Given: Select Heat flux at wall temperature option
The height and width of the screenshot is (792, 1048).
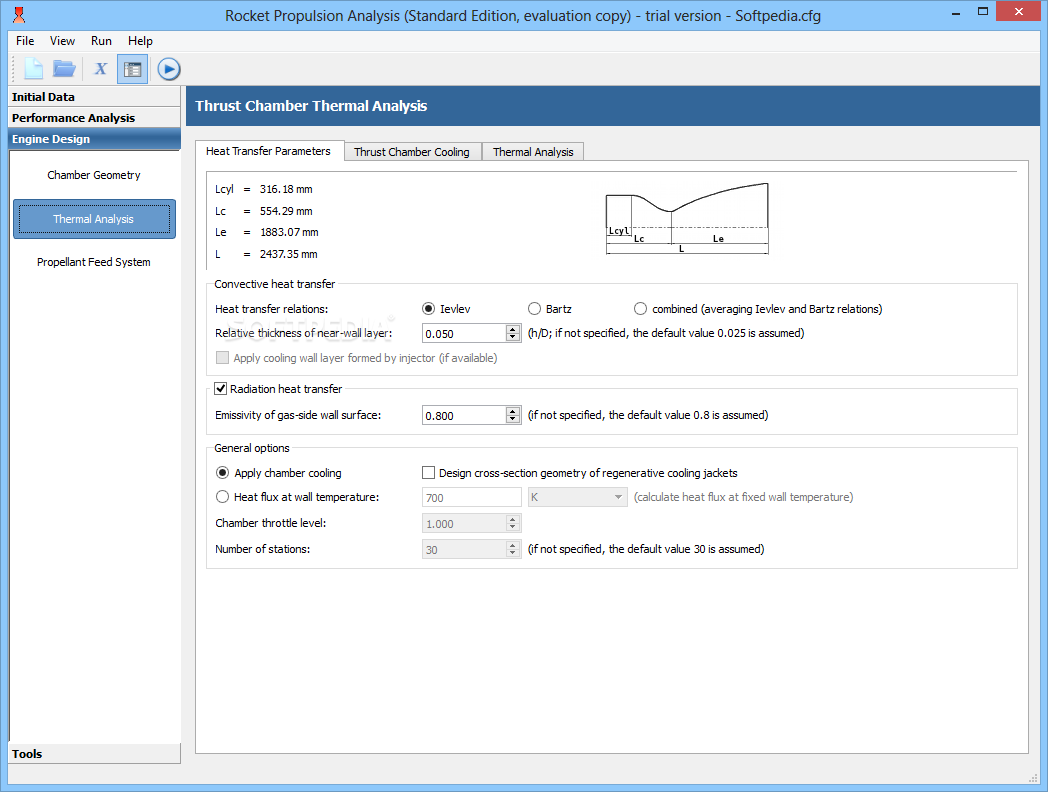Looking at the screenshot, I should point(223,497).
